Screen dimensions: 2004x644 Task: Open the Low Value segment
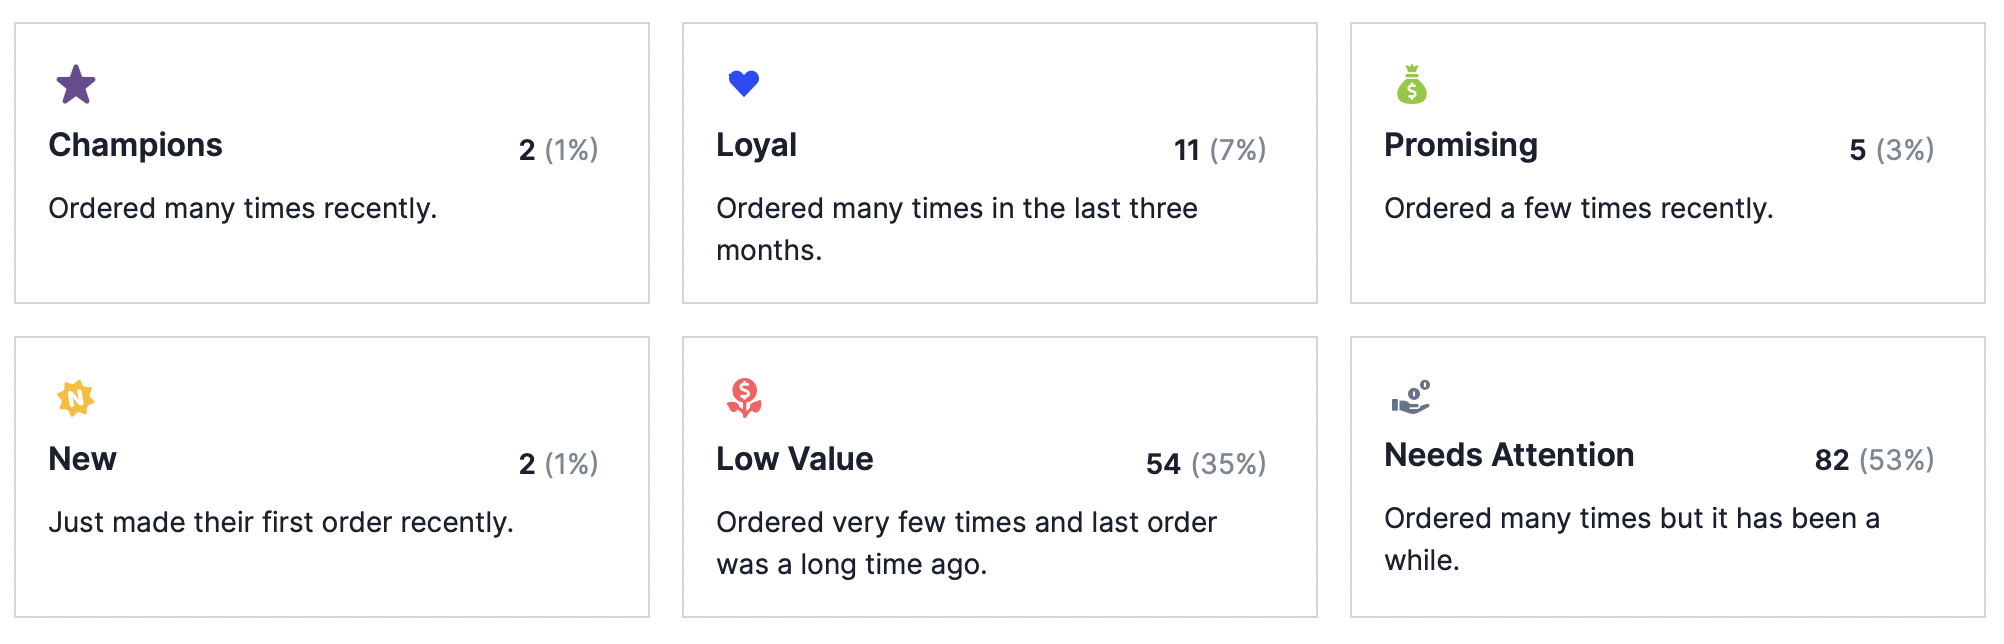tap(794, 459)
